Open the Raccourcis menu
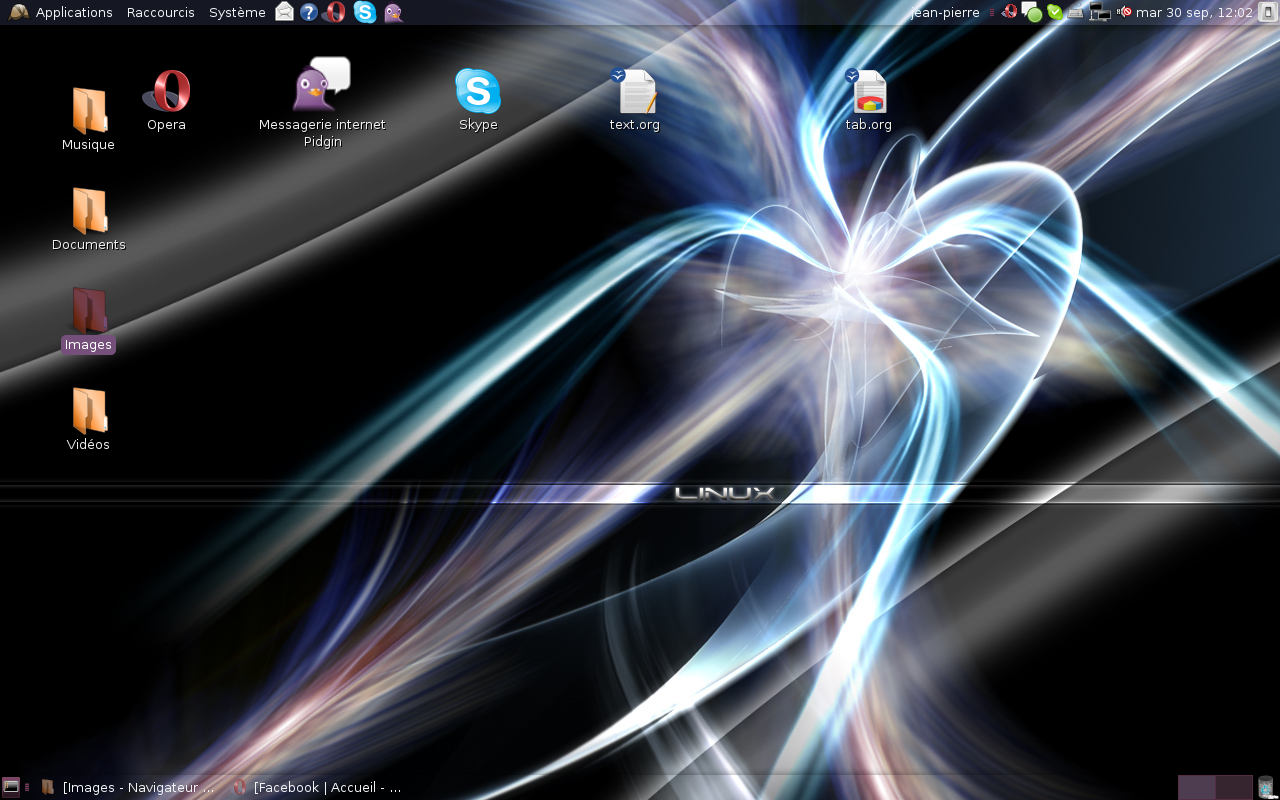 [160, 12]
